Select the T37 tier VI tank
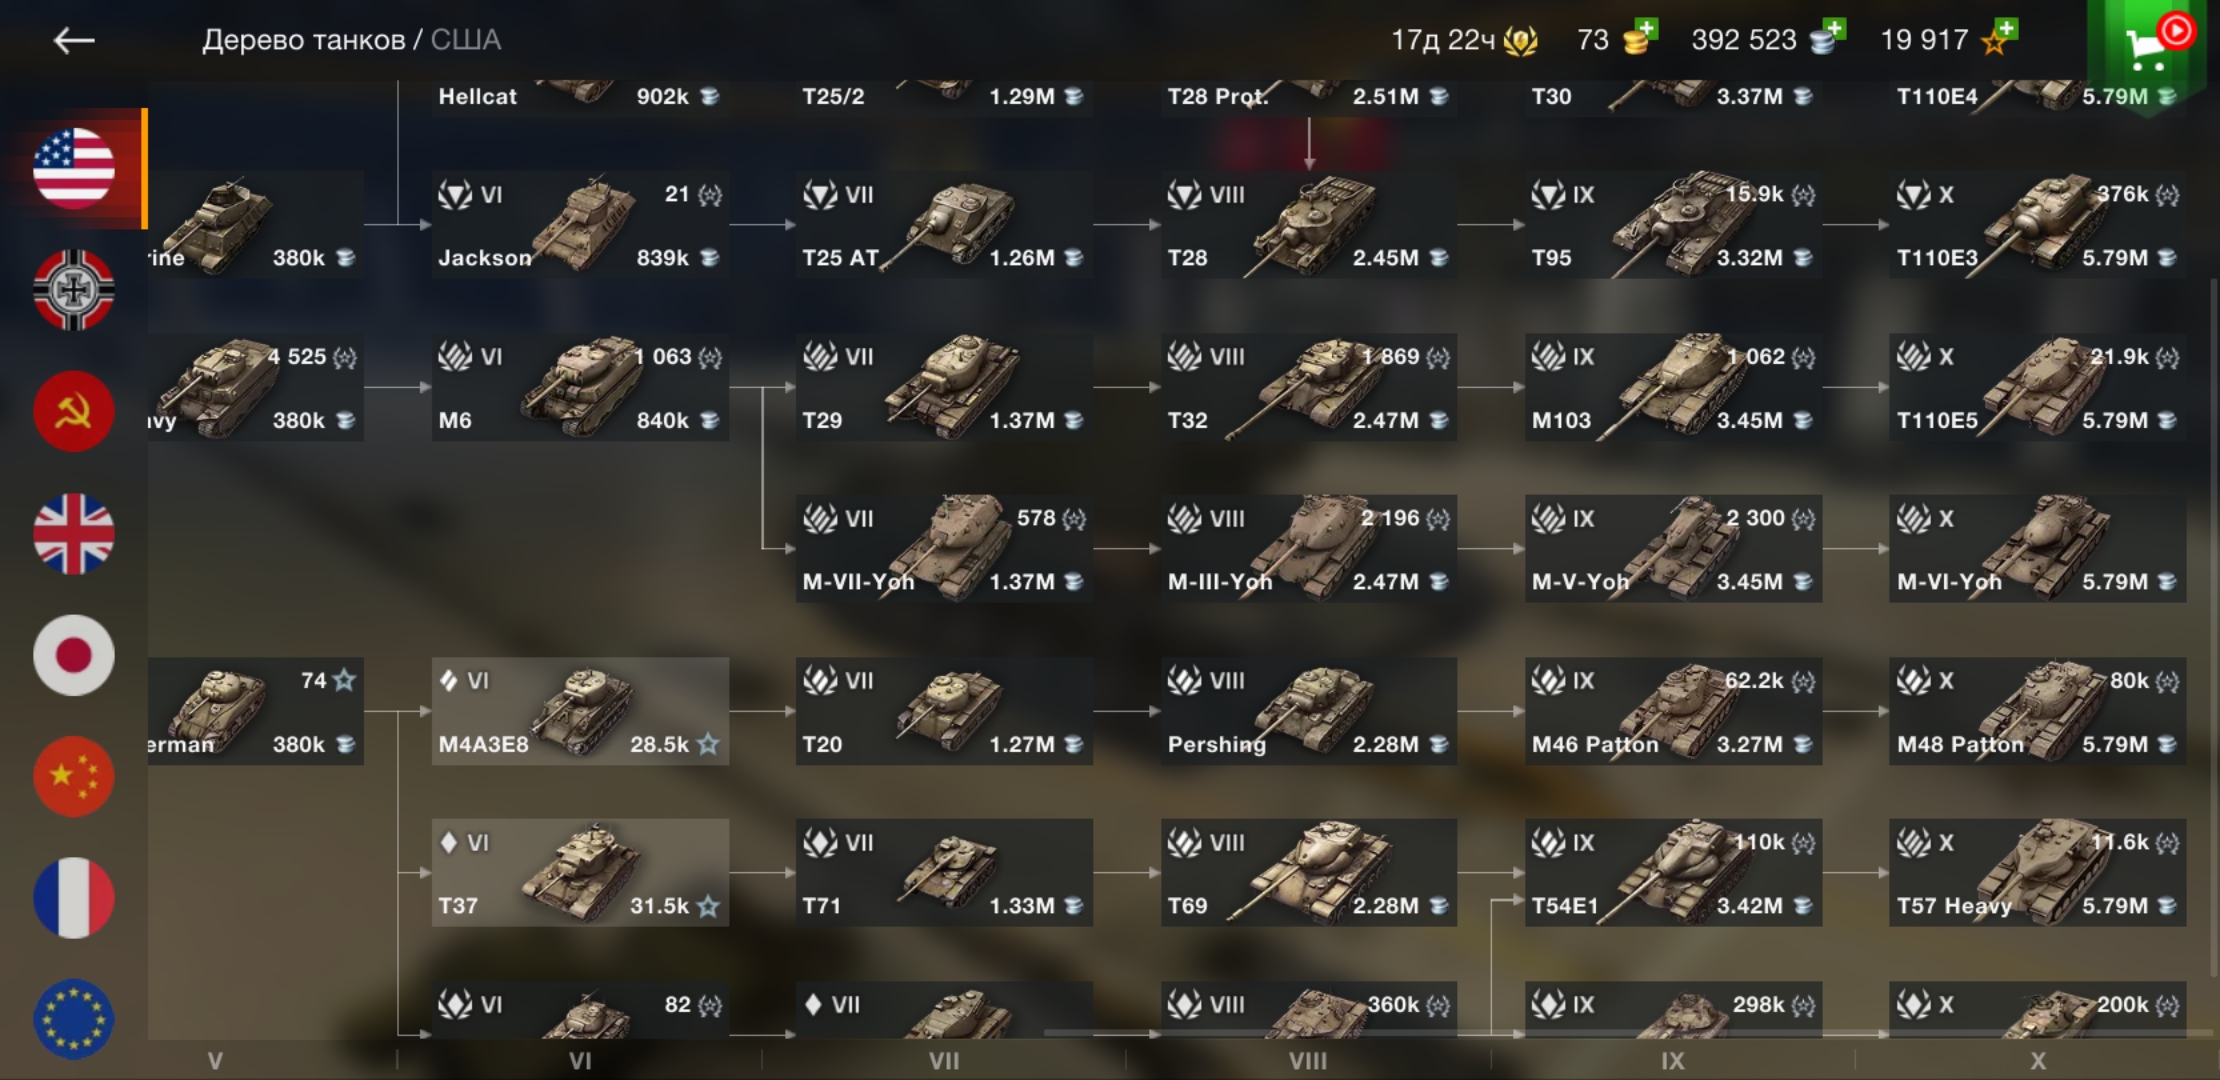The height and width of the screenshot is (1080, 2220). pyautogui.click(x=580, y=873)
